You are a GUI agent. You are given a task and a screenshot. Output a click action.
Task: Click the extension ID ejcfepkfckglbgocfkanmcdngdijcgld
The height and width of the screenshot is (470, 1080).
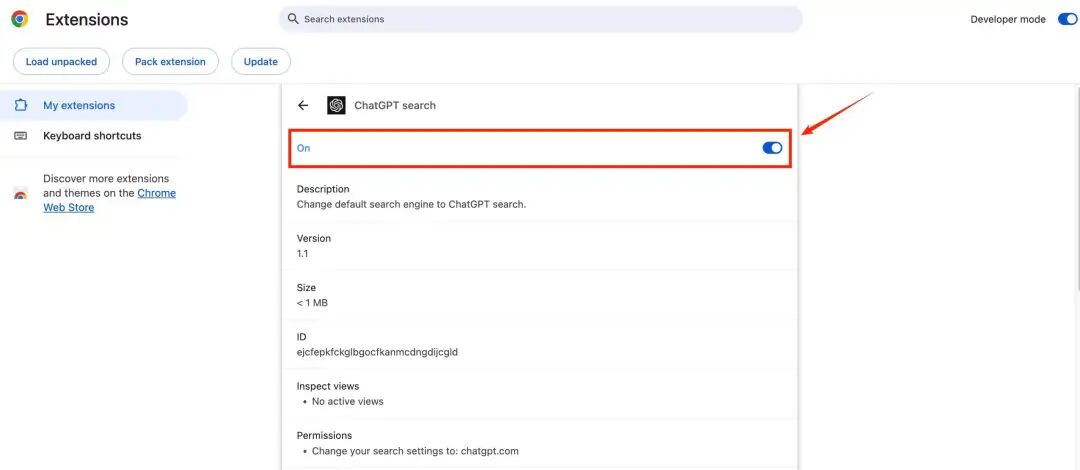click(x=377, y=352)
